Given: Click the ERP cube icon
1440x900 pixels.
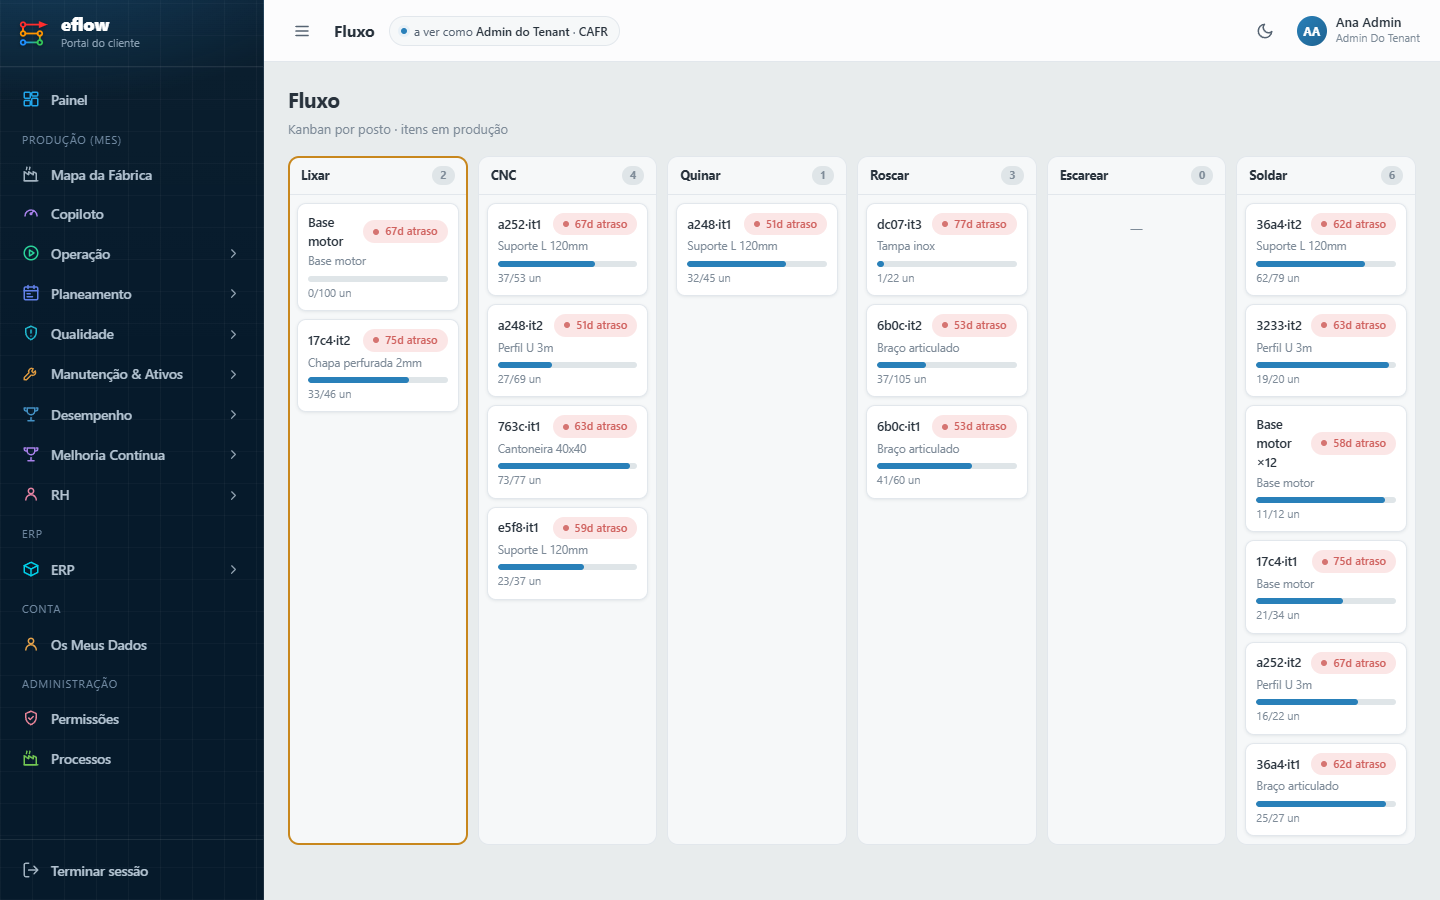Looking at the screenshot, I should click(x=31, y=570).
